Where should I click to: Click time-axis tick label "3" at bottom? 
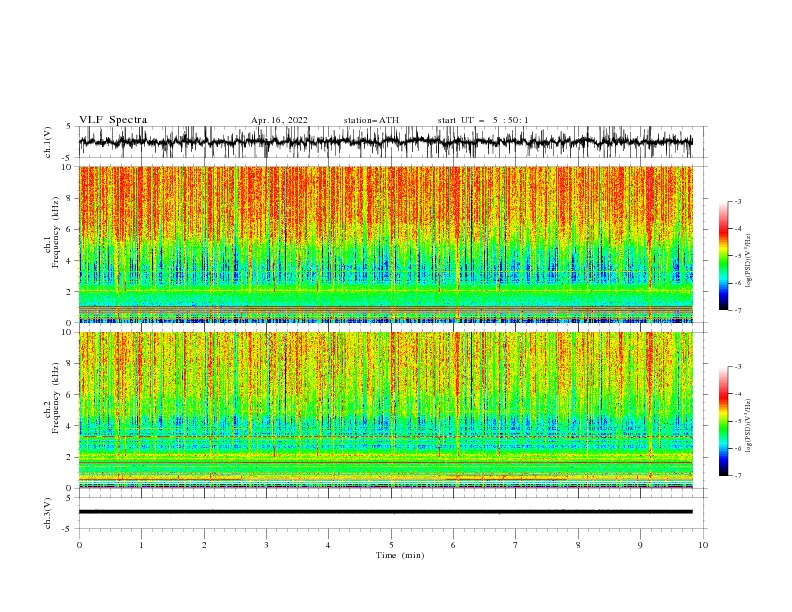[266, 545]
